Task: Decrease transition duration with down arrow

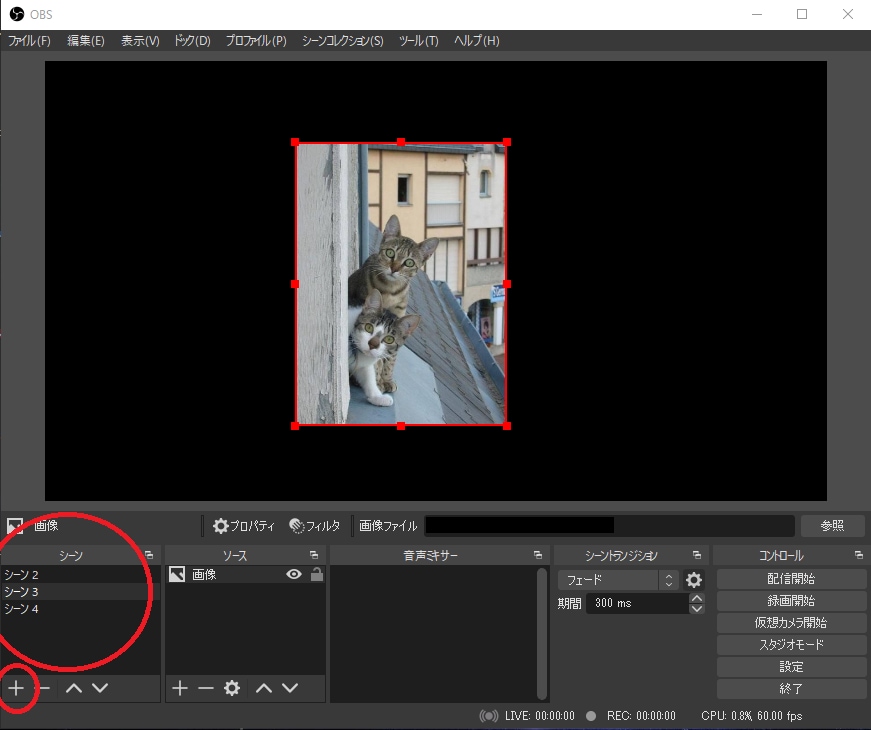Action: (697, 608)
